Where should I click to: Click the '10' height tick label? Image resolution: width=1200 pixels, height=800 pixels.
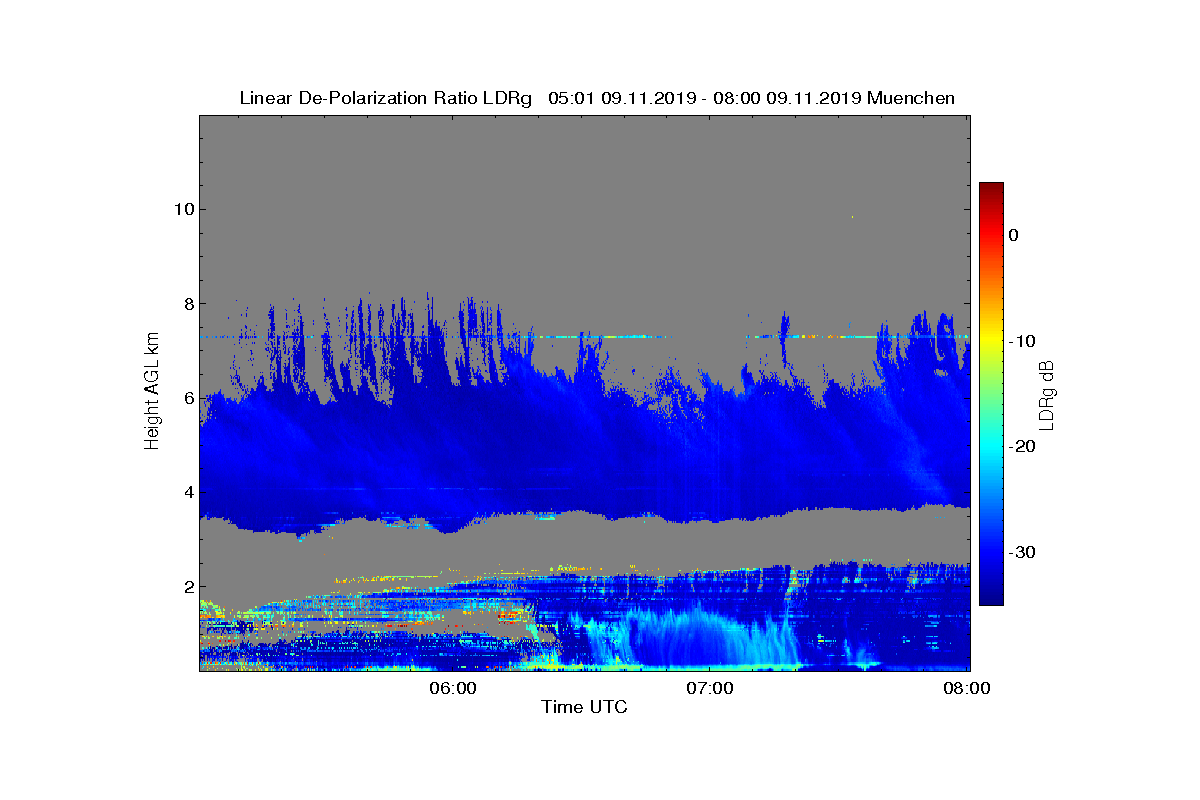[x=183, y=209]
